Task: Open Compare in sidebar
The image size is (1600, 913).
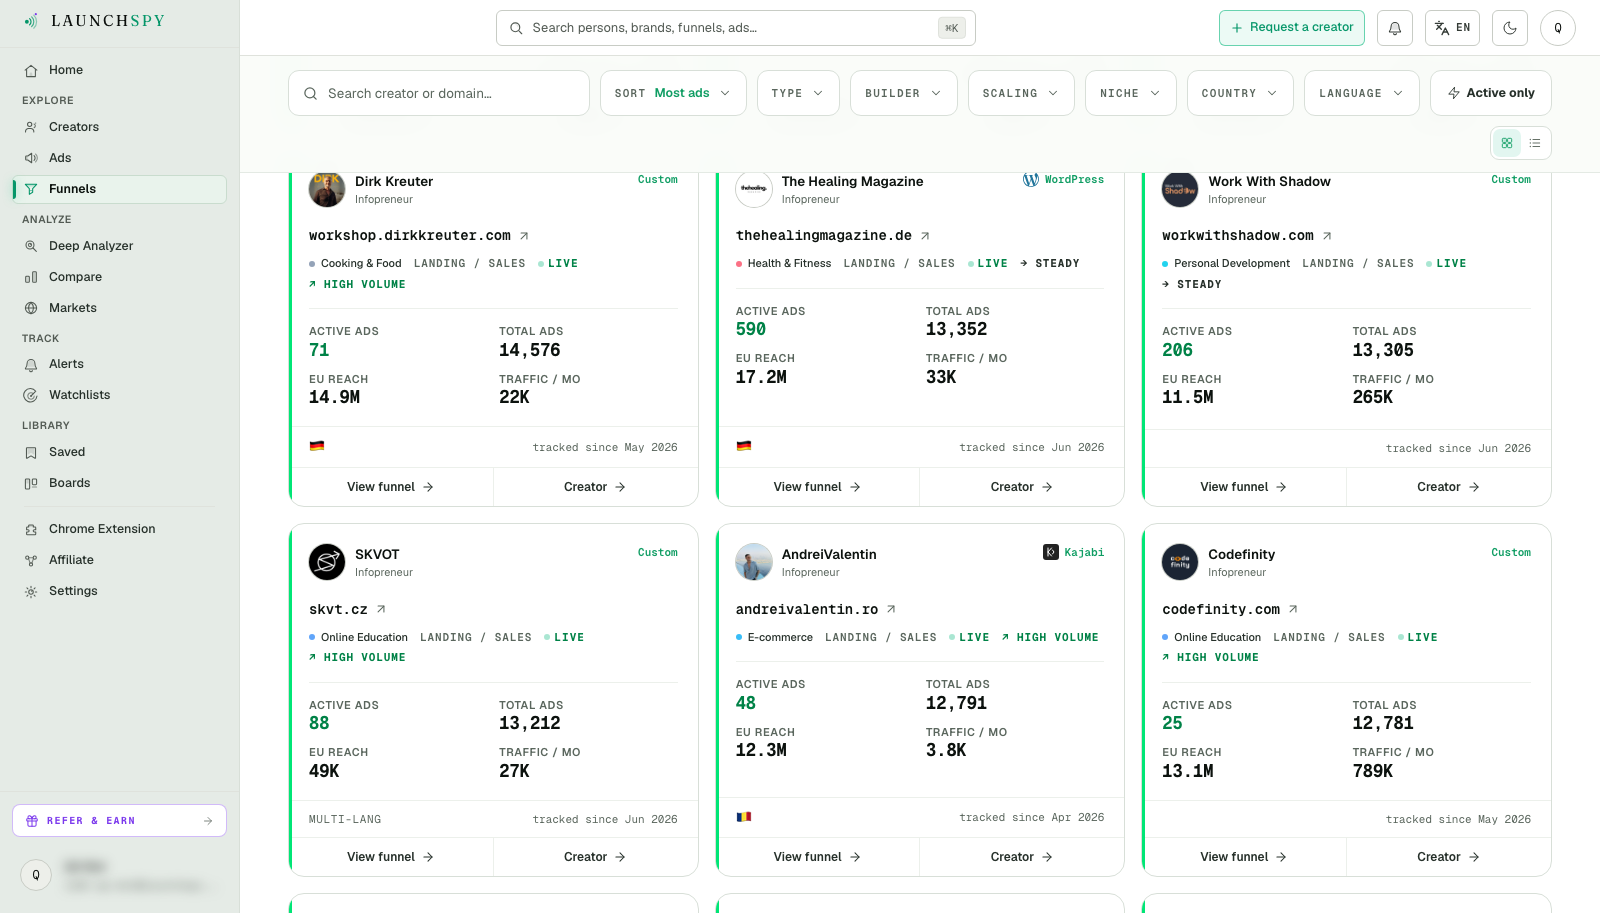Action: [119, 277]
